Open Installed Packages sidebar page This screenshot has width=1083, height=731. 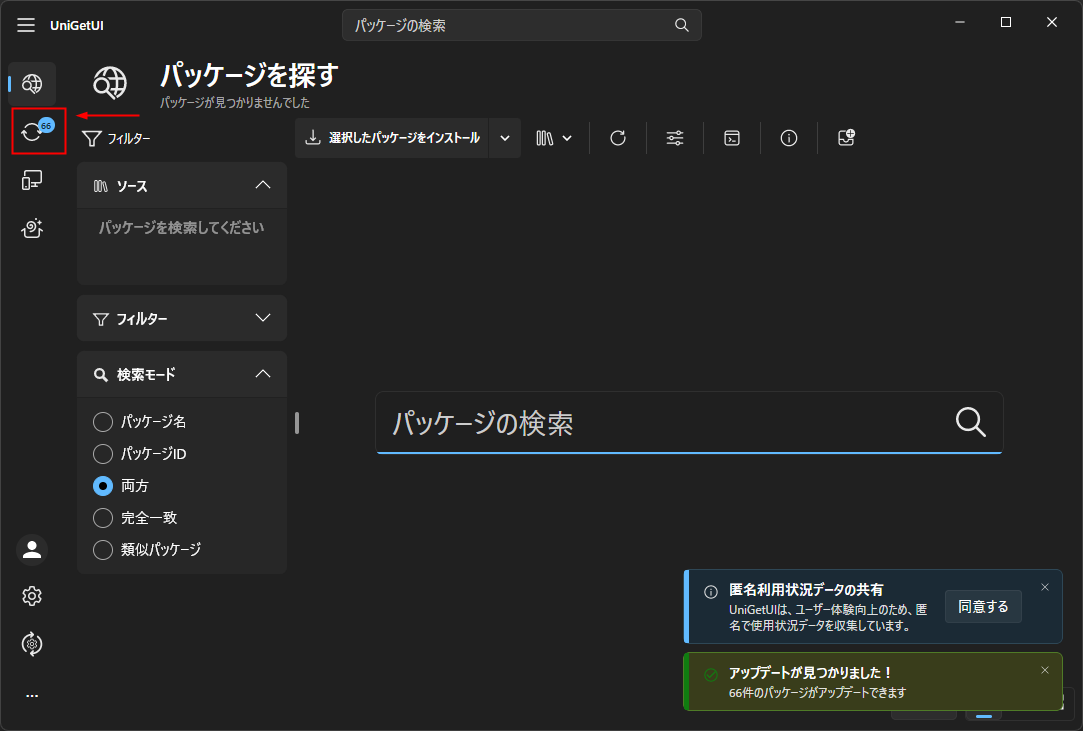point(32,180)
